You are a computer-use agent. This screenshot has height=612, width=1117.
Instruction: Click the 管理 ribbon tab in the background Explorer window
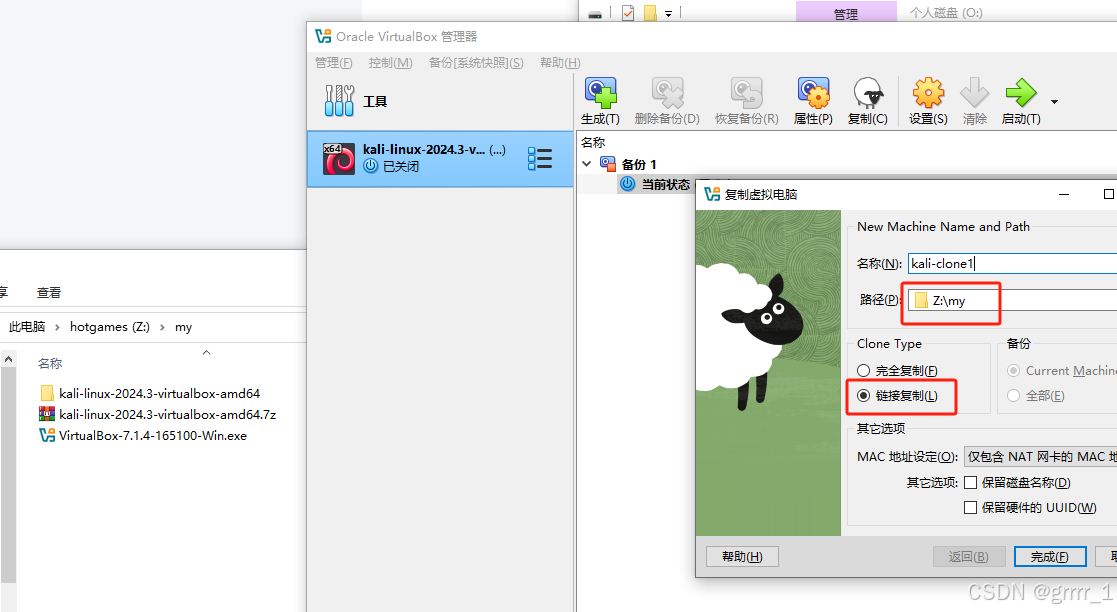846,13
